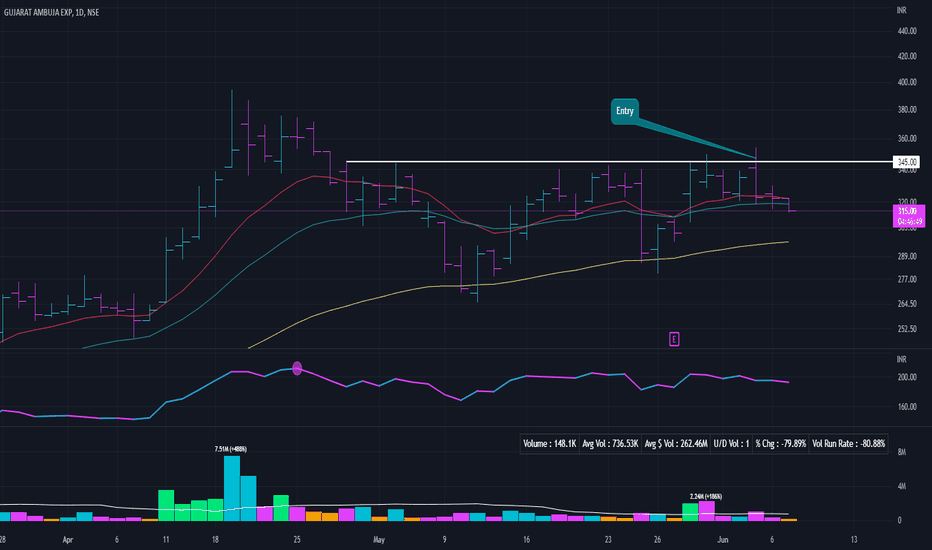
Task: Click the INR currency label on the price axis
Action: (901, 10)
